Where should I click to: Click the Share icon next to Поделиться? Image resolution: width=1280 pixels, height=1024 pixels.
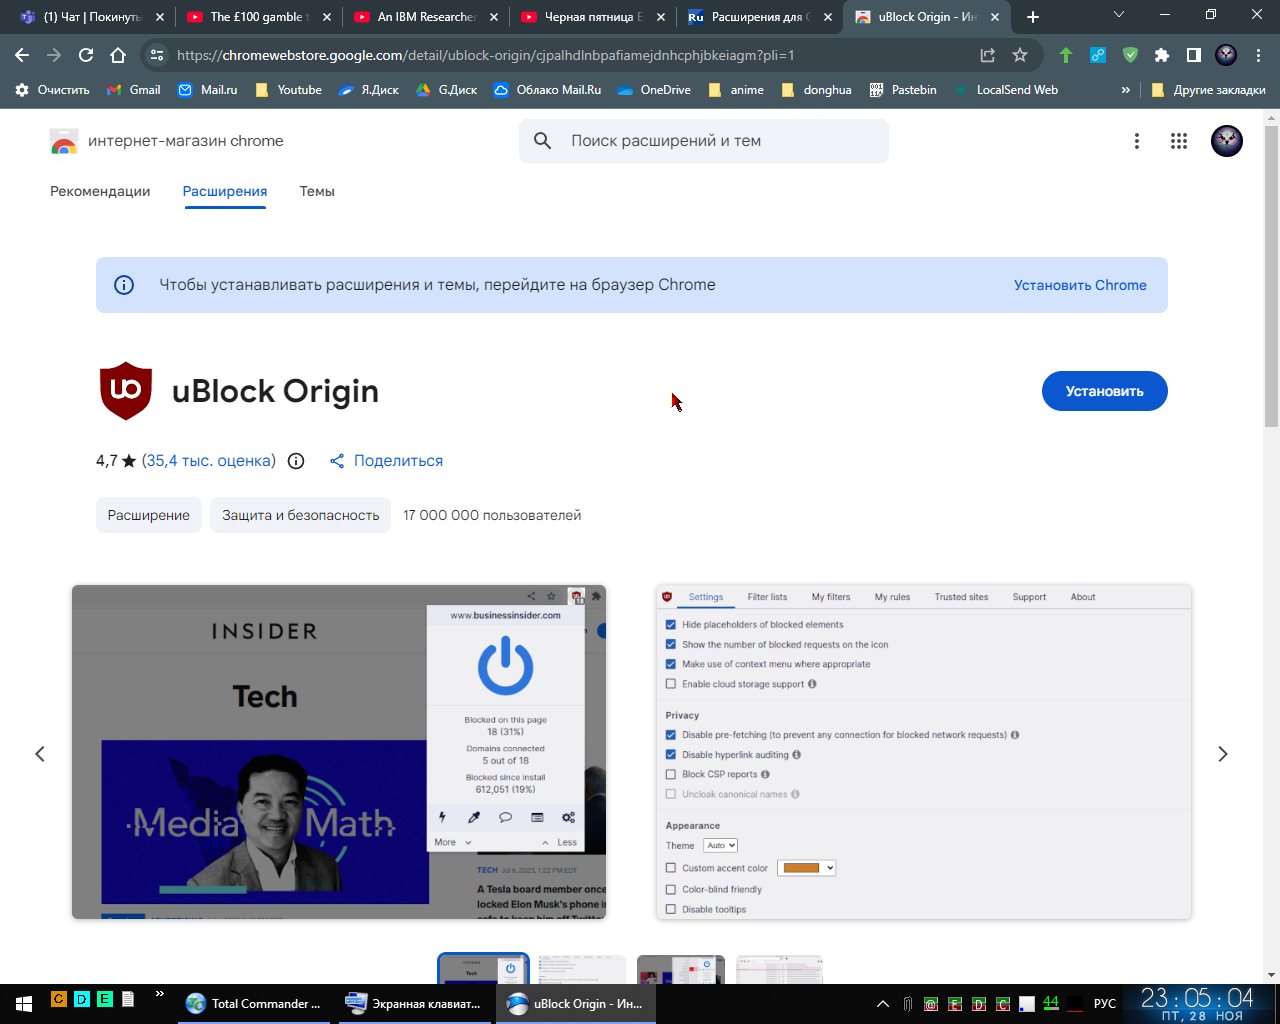point(337,461)
